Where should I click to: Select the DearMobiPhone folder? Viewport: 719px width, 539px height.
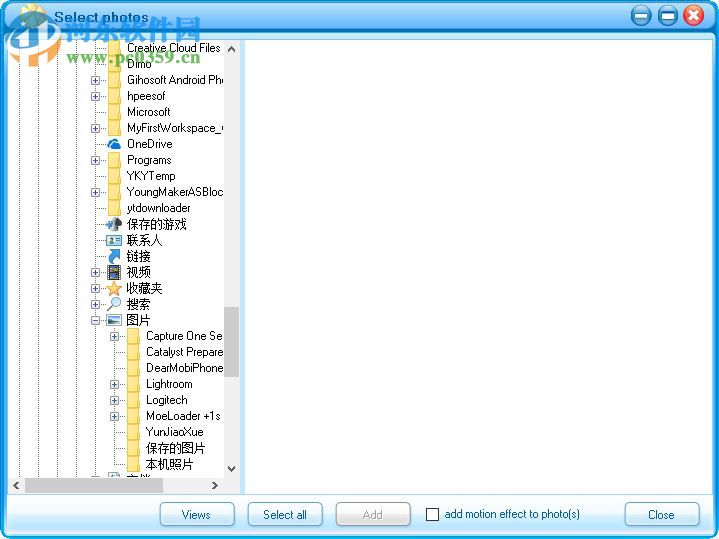(184, 368)
